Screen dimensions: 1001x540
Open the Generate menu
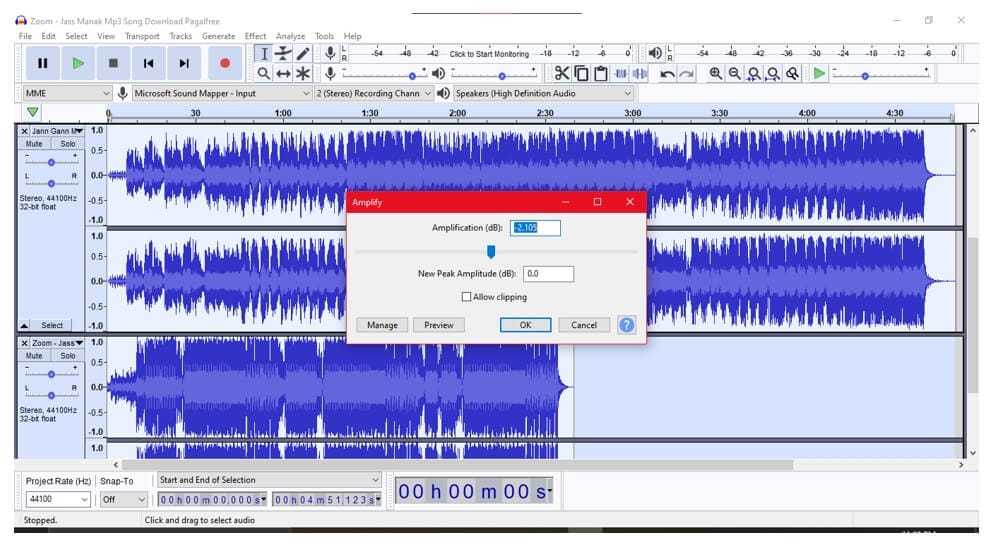218,36
